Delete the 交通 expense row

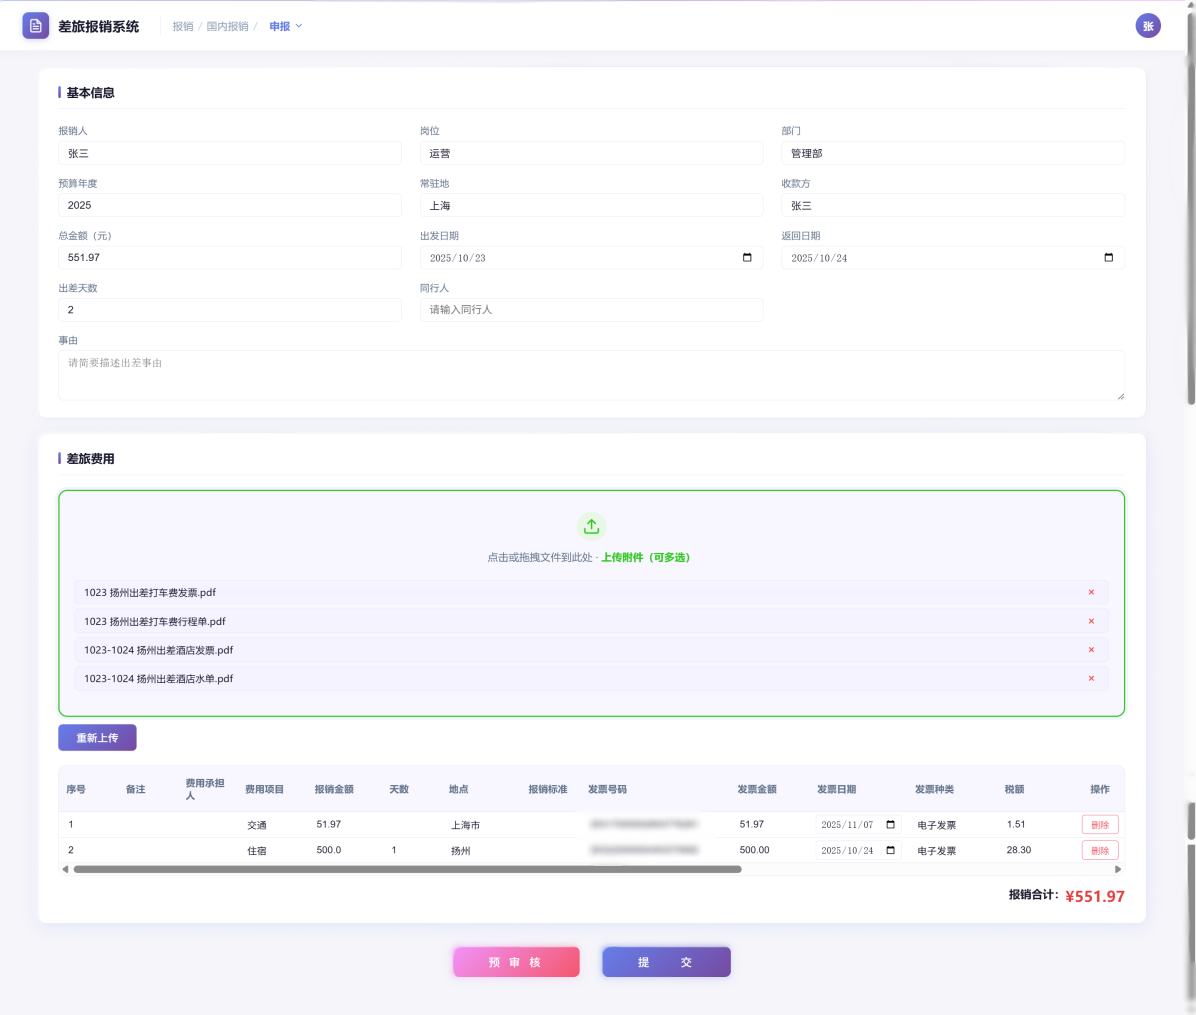click(x=1099, y=825)
